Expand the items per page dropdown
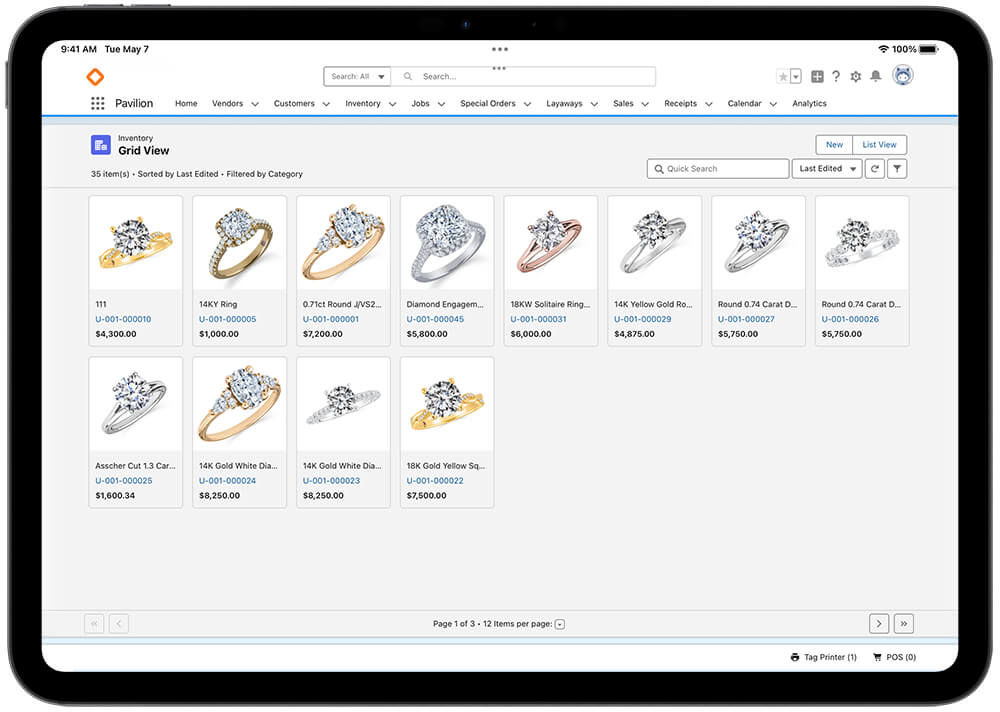 pyautogui.click(x=559, y=624)
